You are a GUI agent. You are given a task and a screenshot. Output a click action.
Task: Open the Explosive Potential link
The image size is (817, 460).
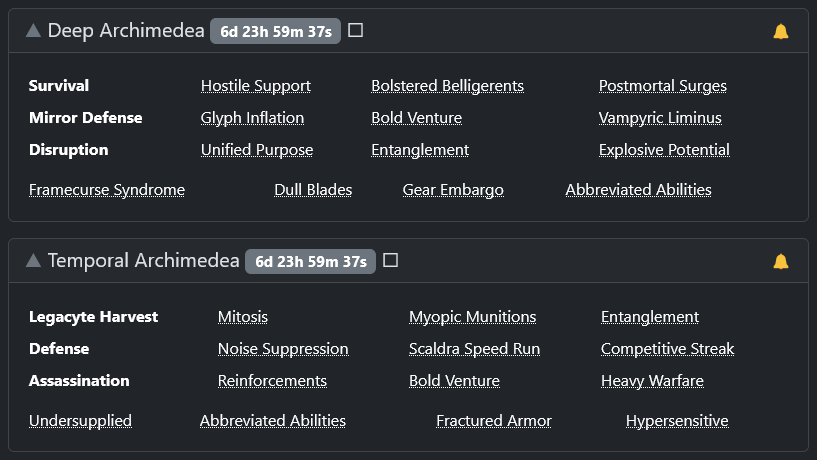click(664, 150)
